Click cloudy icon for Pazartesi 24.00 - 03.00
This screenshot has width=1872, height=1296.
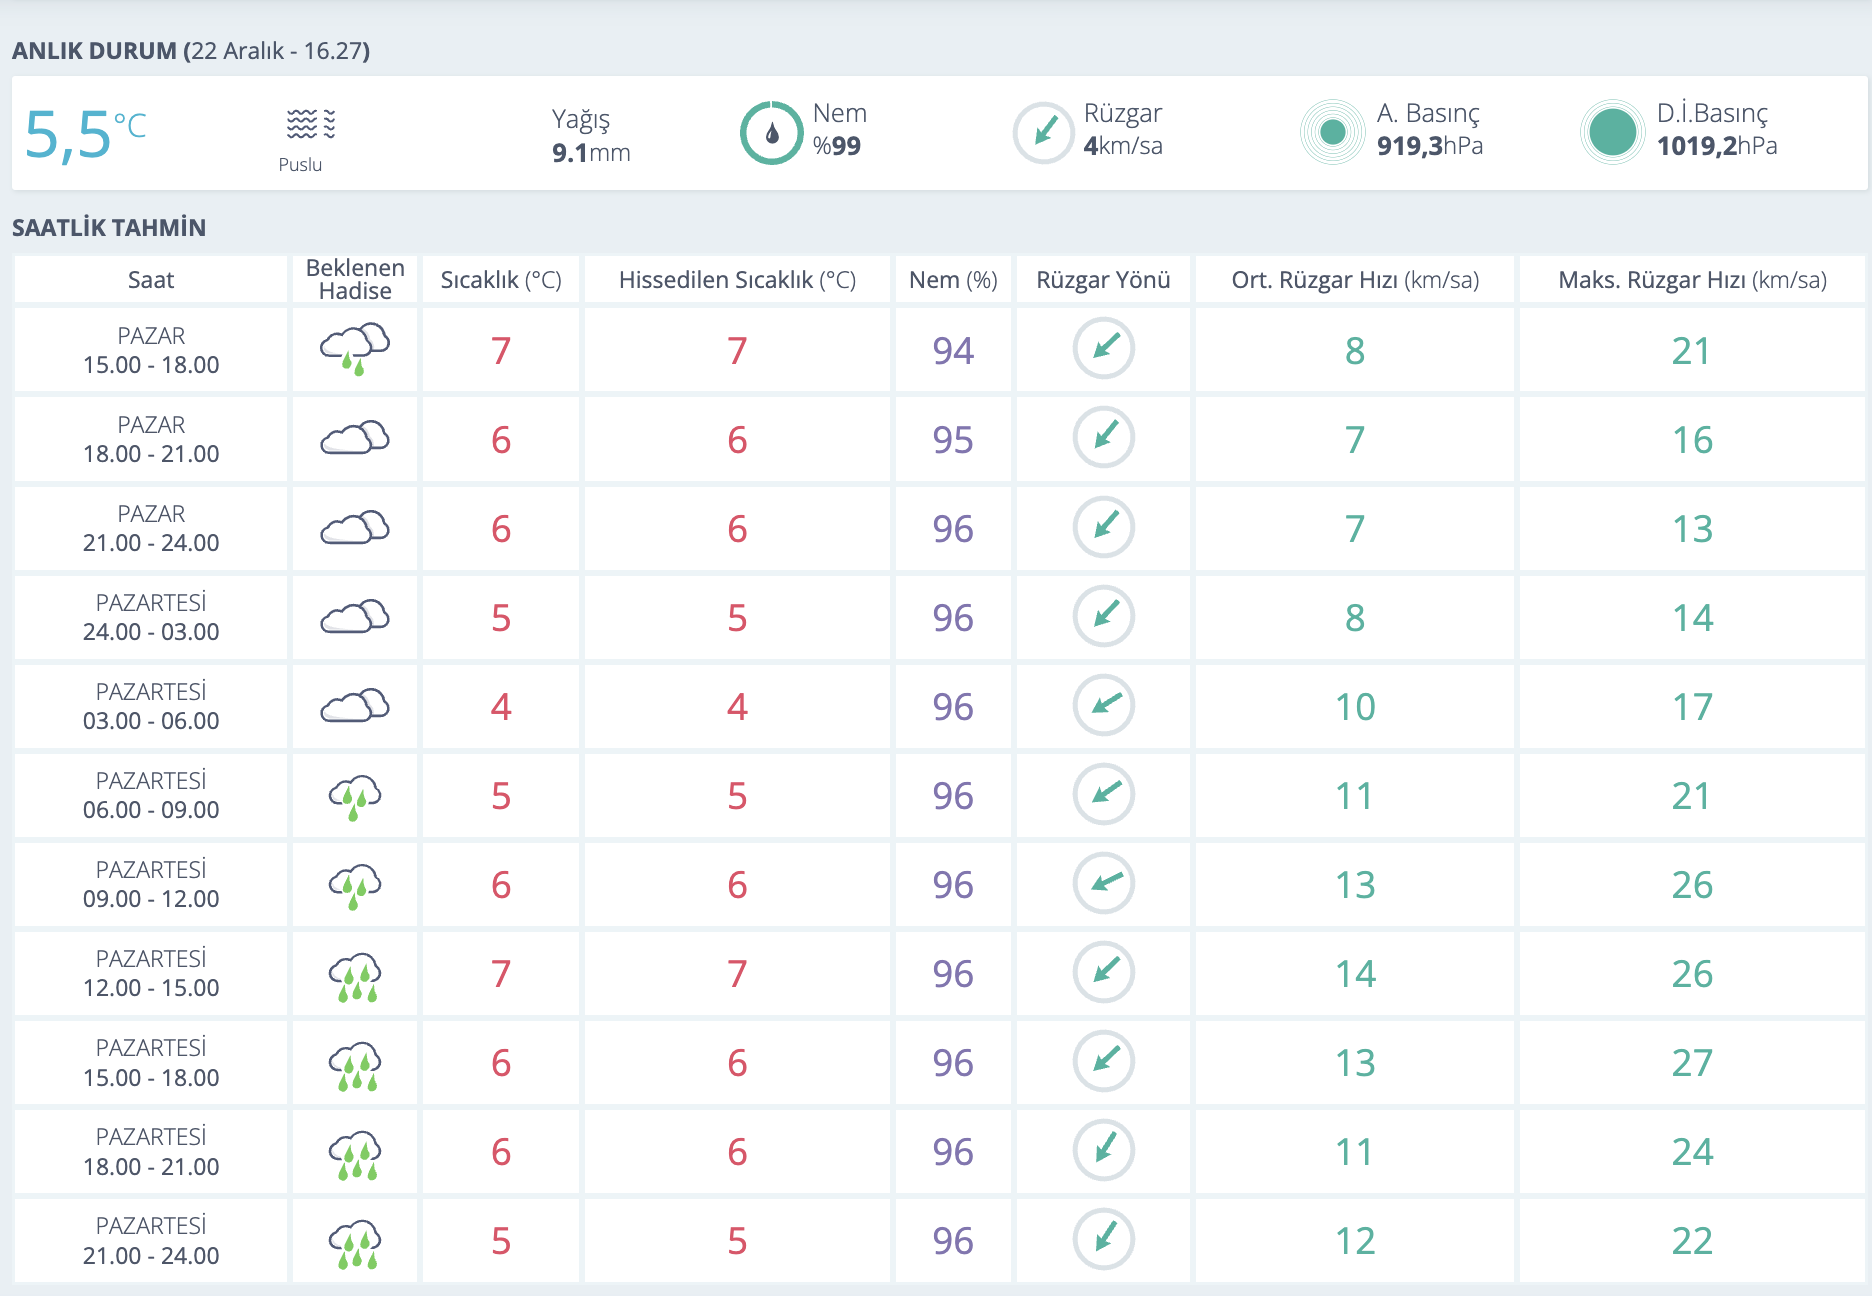tap(355, 616)
